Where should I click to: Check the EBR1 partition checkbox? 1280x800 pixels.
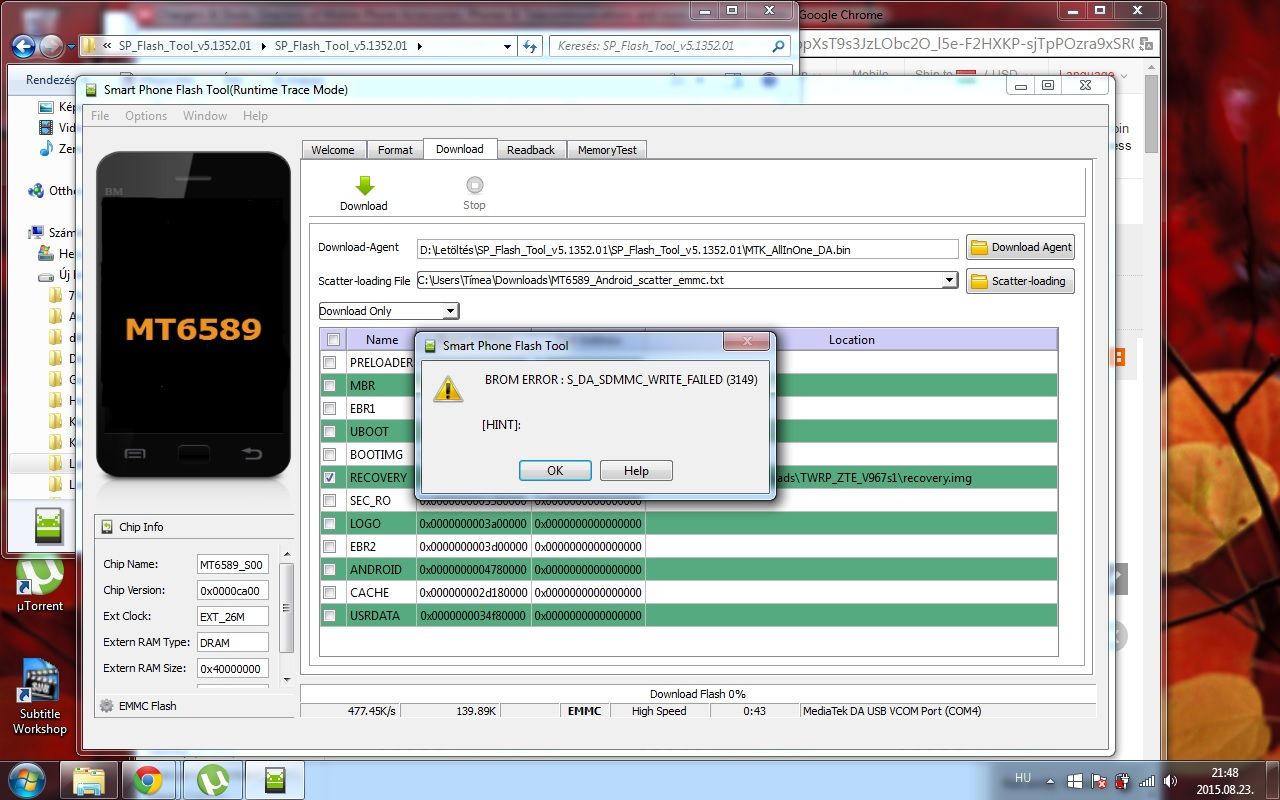(x=329, y=408)
